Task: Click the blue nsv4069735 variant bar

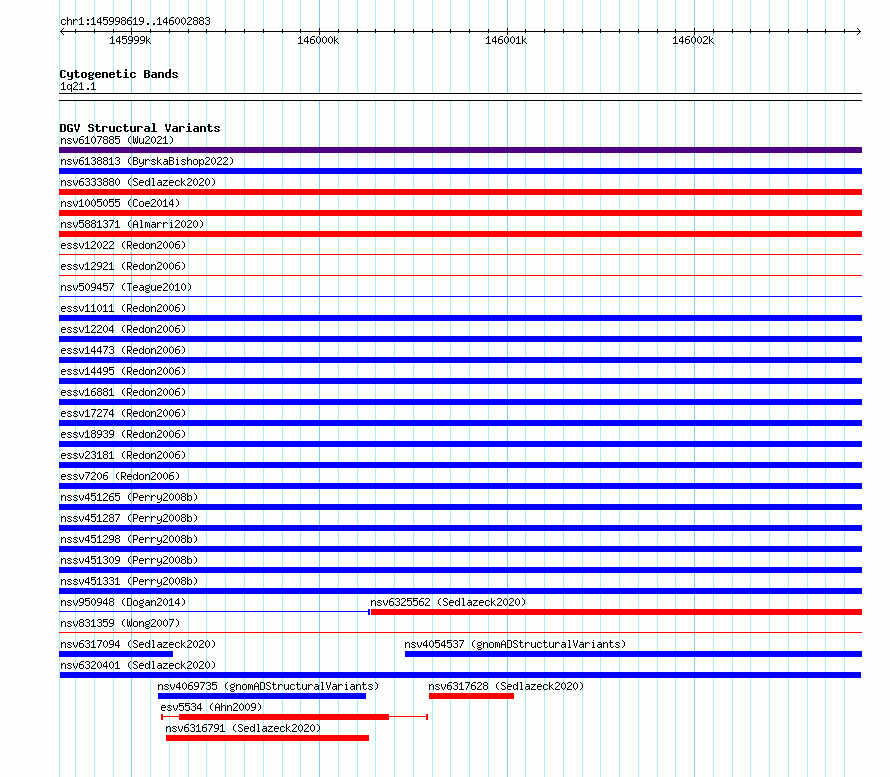Action: pos(262,696)
